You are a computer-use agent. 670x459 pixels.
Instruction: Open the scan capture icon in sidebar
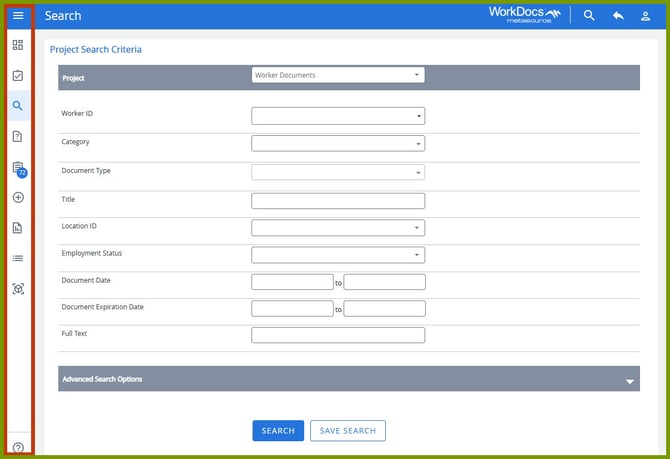coord(18,289)
